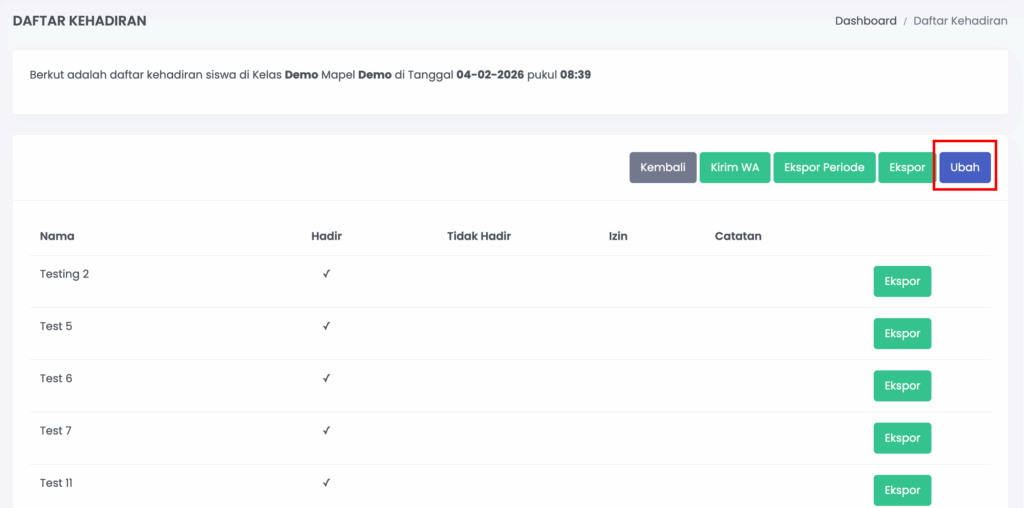Viewport: 1024px width, 508px height.
Task: Open Ekspor Periode export option
Action: 824,168
